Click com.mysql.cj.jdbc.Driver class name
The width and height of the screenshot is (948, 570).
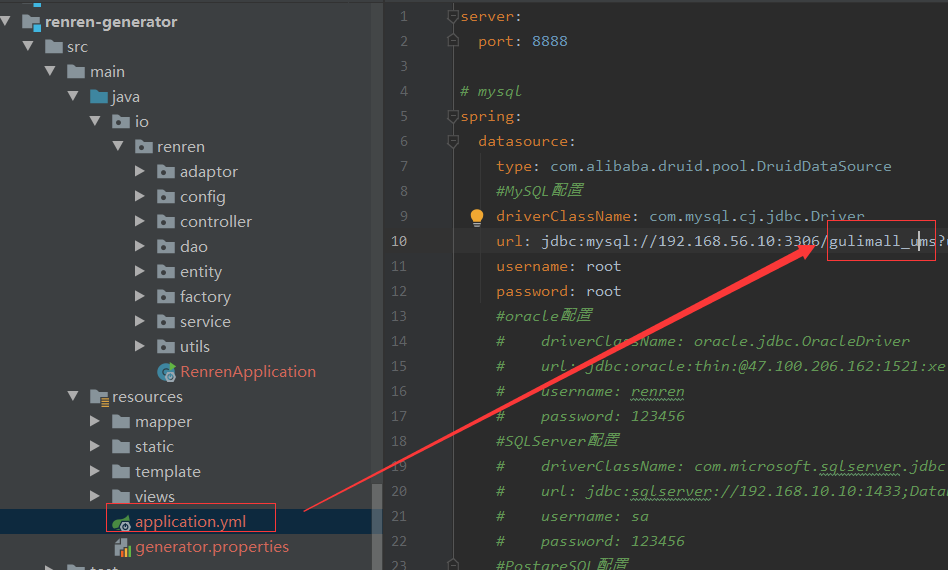click(x=757, y=216)
